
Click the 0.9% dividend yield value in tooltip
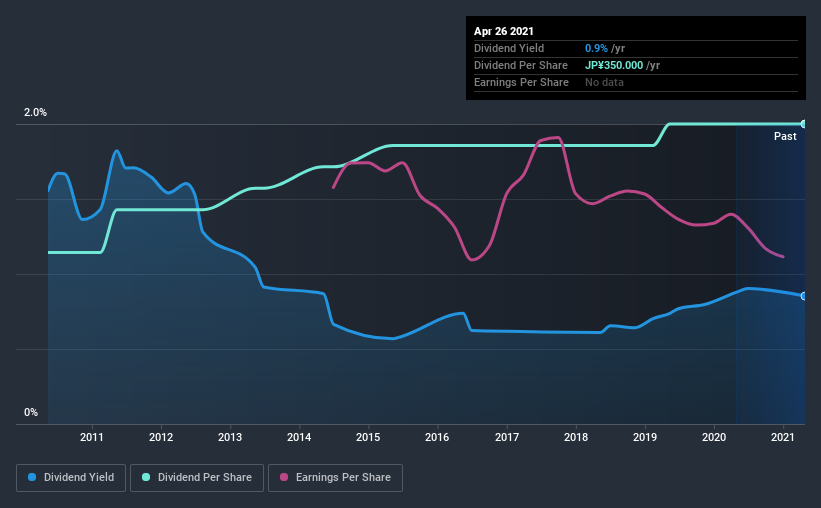[x=596, y=48]
